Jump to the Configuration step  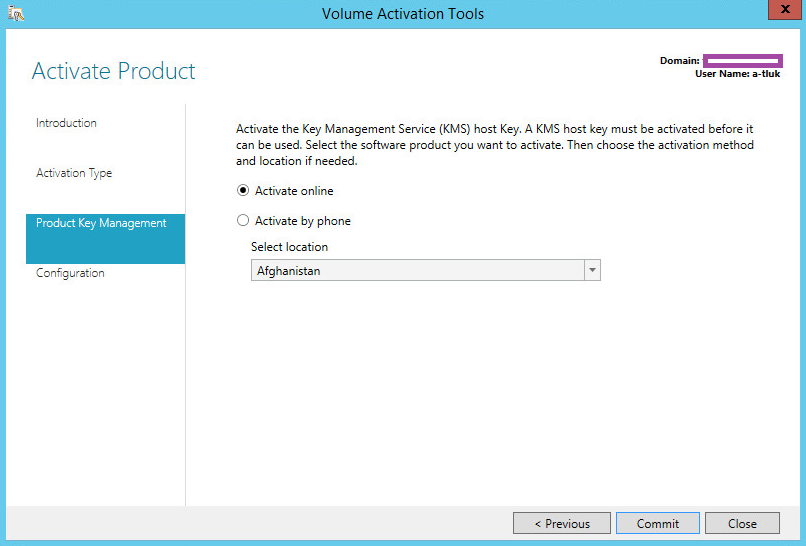(x=70, y=273)
